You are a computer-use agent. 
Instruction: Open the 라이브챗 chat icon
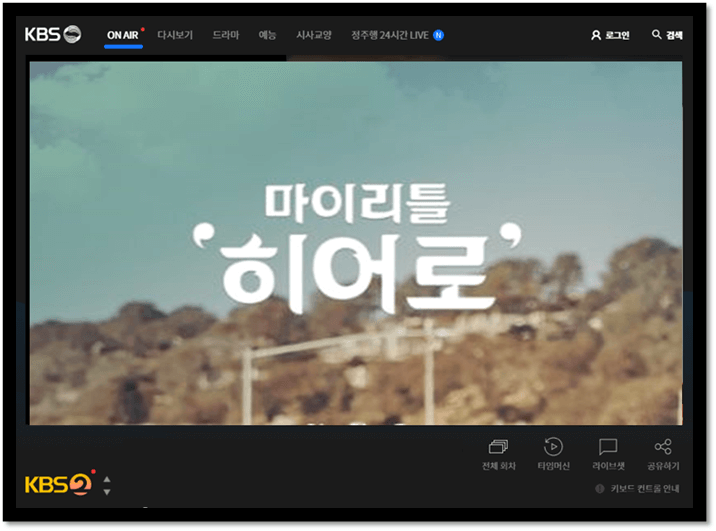608,447
